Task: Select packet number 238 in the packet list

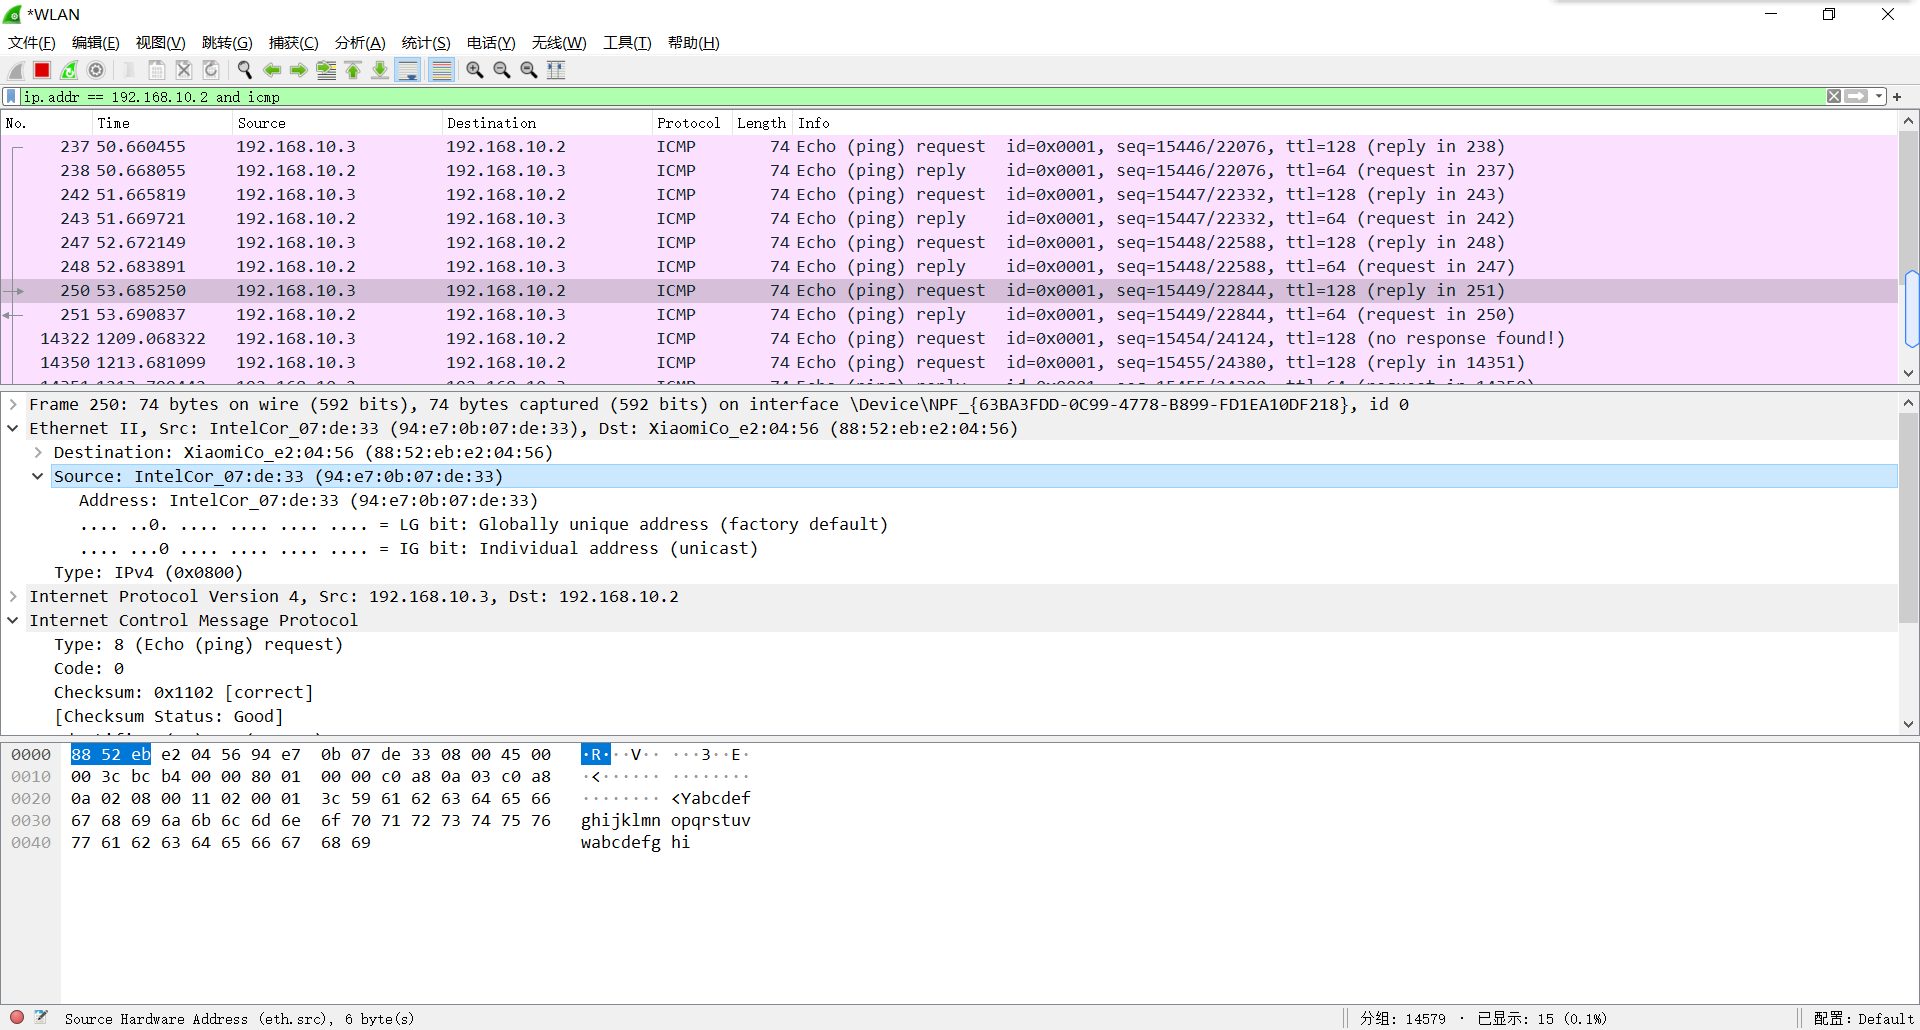Action: click(x=400, y=170)
